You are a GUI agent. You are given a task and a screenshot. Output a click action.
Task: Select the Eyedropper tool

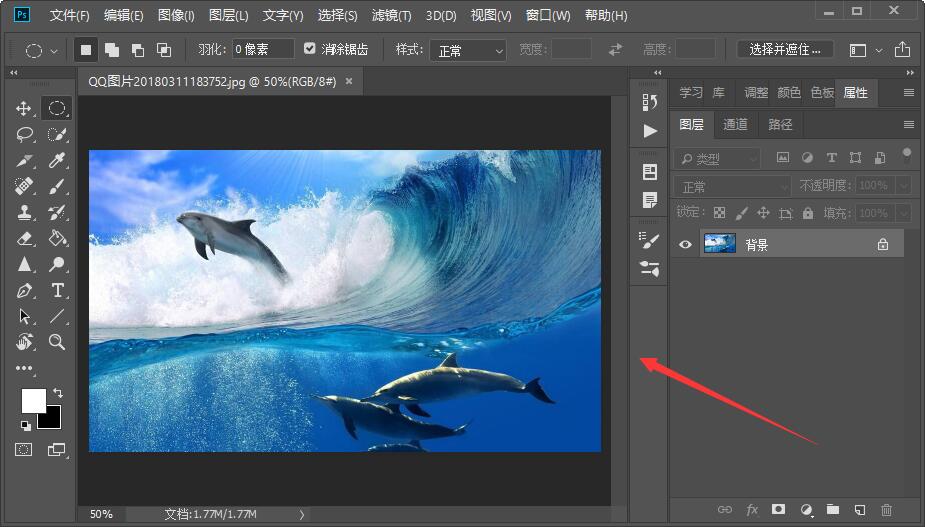click(57, 161)
